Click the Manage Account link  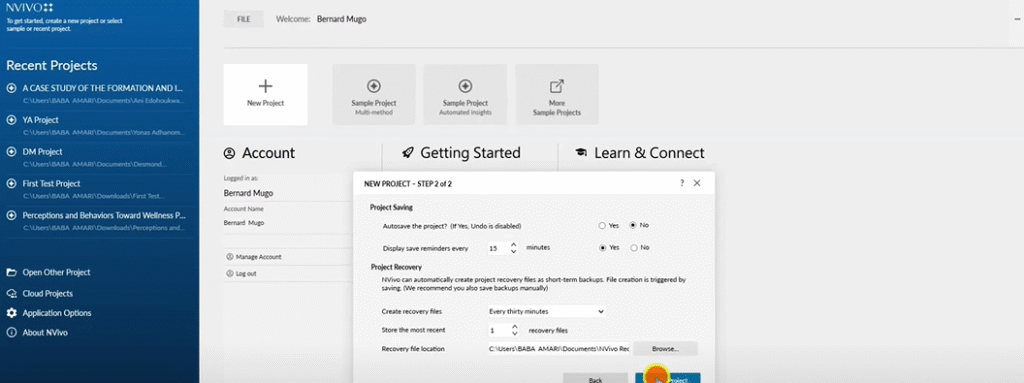coord(258,257)
